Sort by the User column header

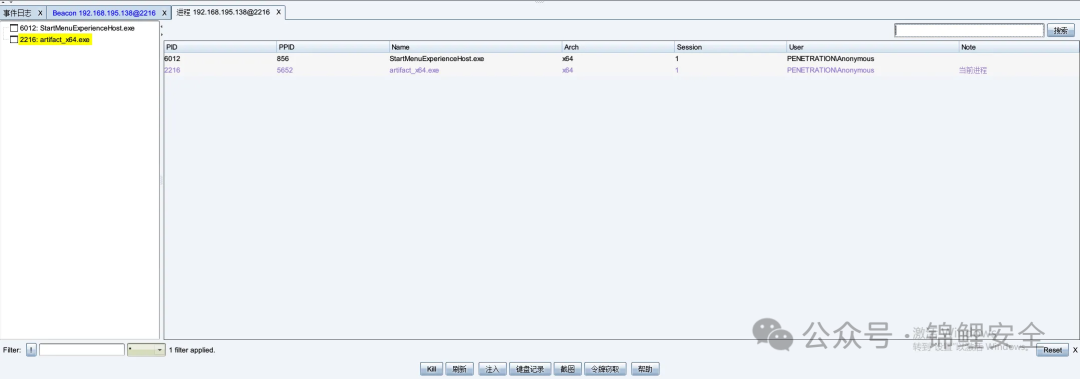[872, 47]
